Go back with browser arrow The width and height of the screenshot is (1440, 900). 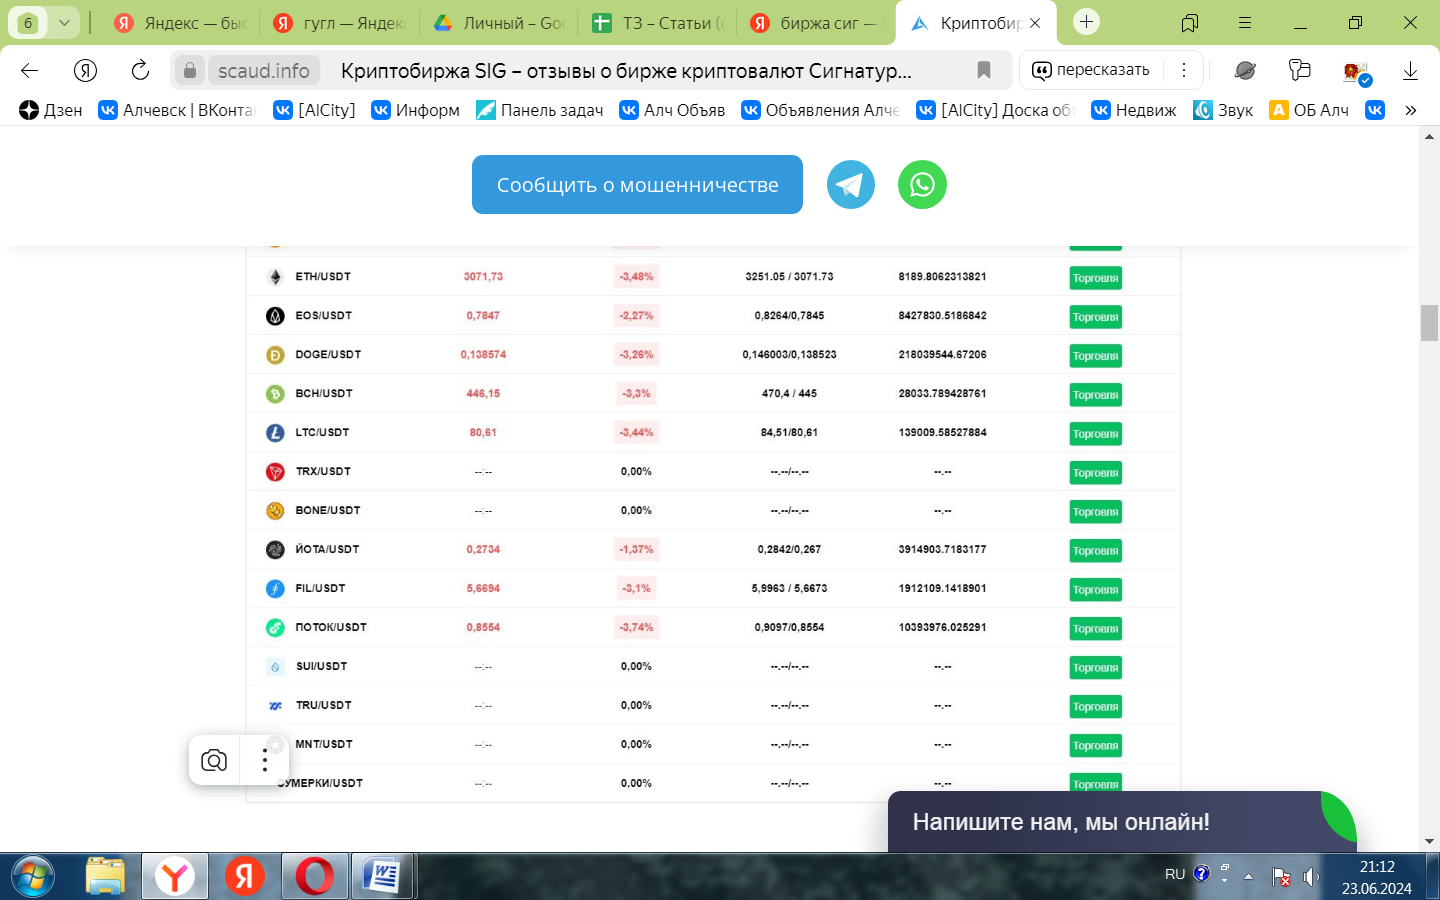tap(30, 70)
